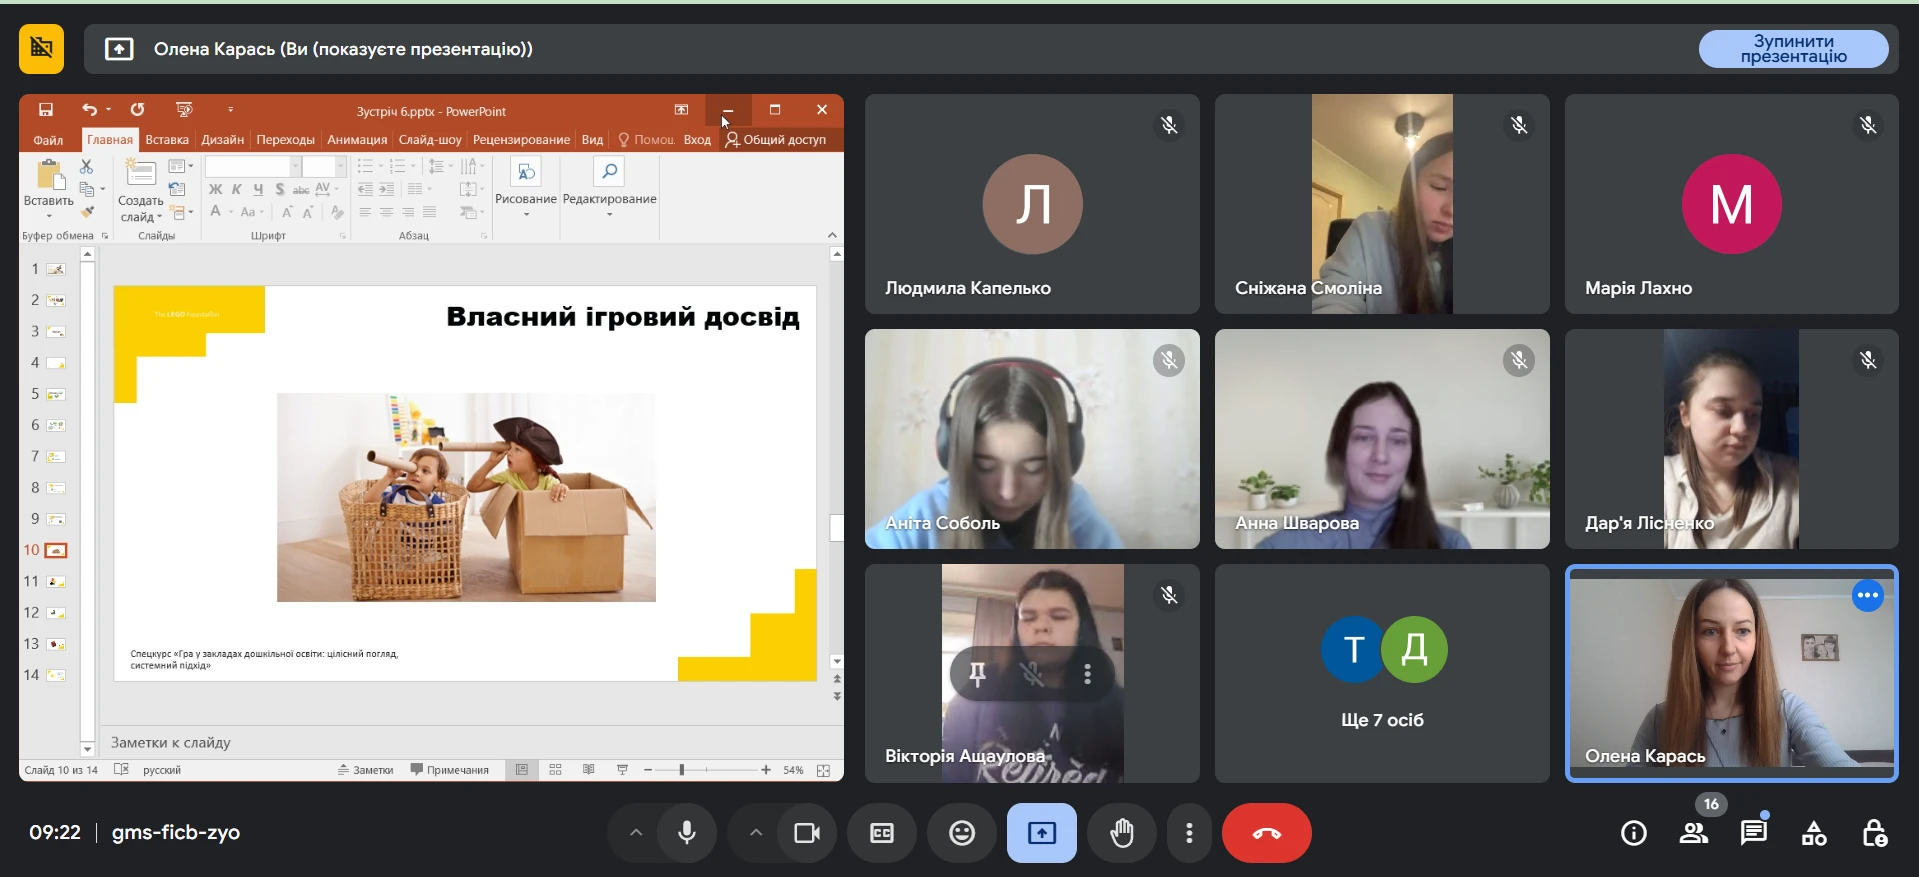
Task: Open the emoji reactions button
Action: [x=961, y=833]
